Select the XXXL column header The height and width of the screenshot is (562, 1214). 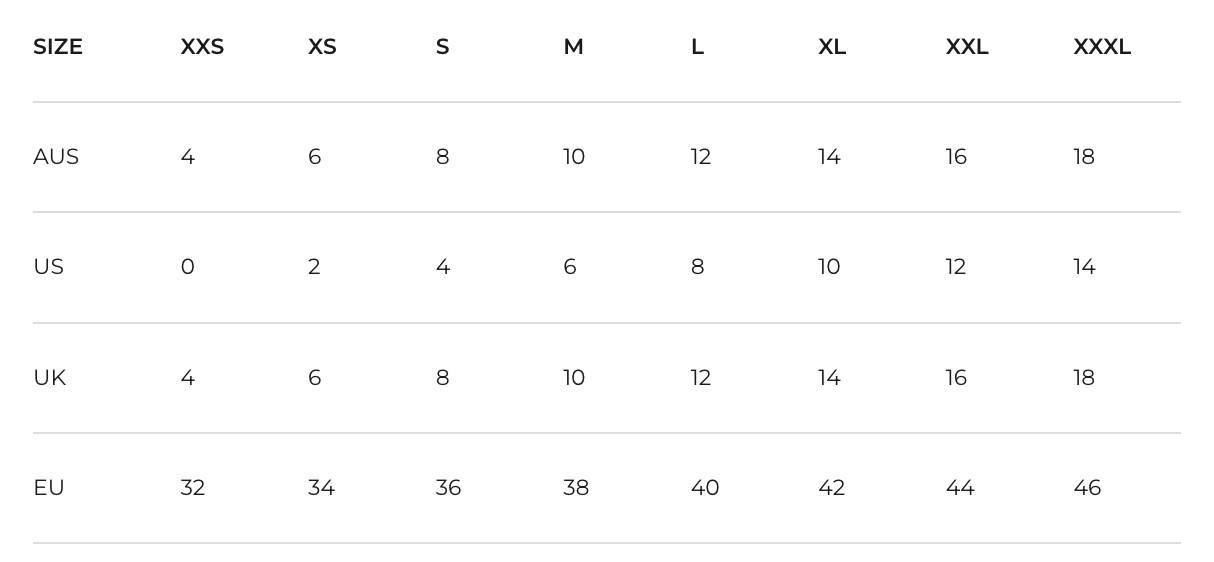pyautogui.click(x=1102, y=47)
